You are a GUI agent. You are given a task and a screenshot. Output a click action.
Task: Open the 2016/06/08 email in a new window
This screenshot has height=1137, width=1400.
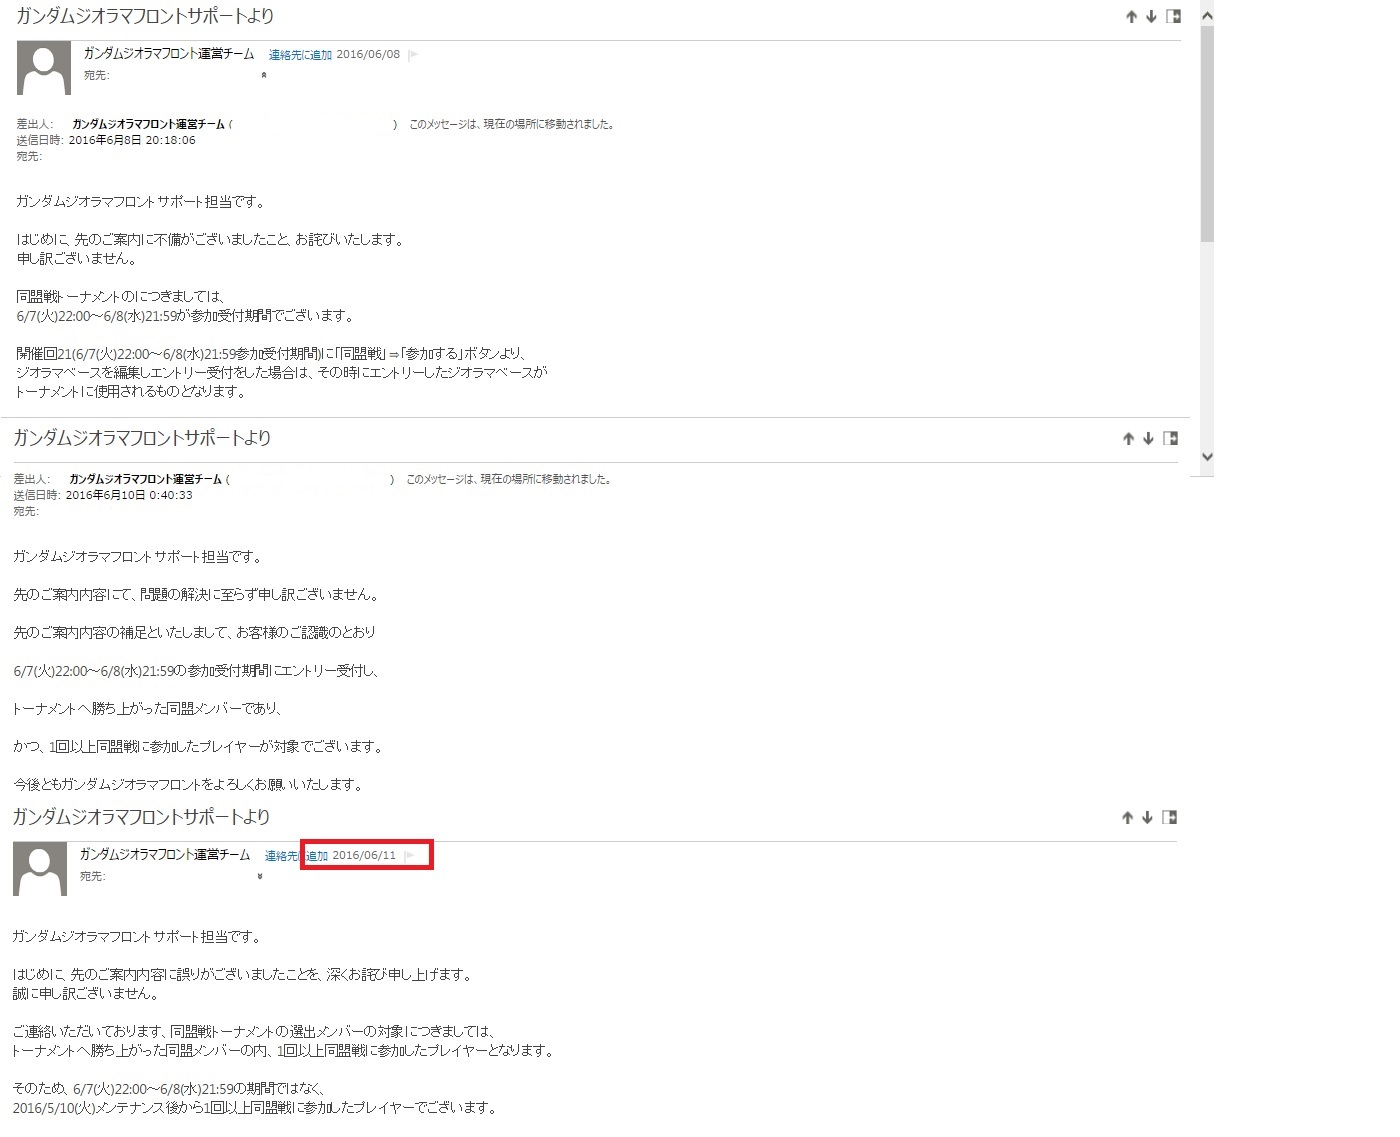1174,16
